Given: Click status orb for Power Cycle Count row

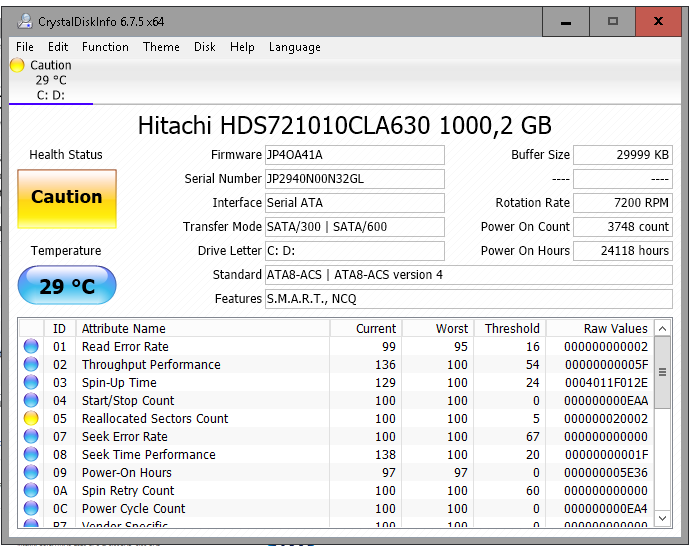Looking at the screenshot, I should pos(31,508).
